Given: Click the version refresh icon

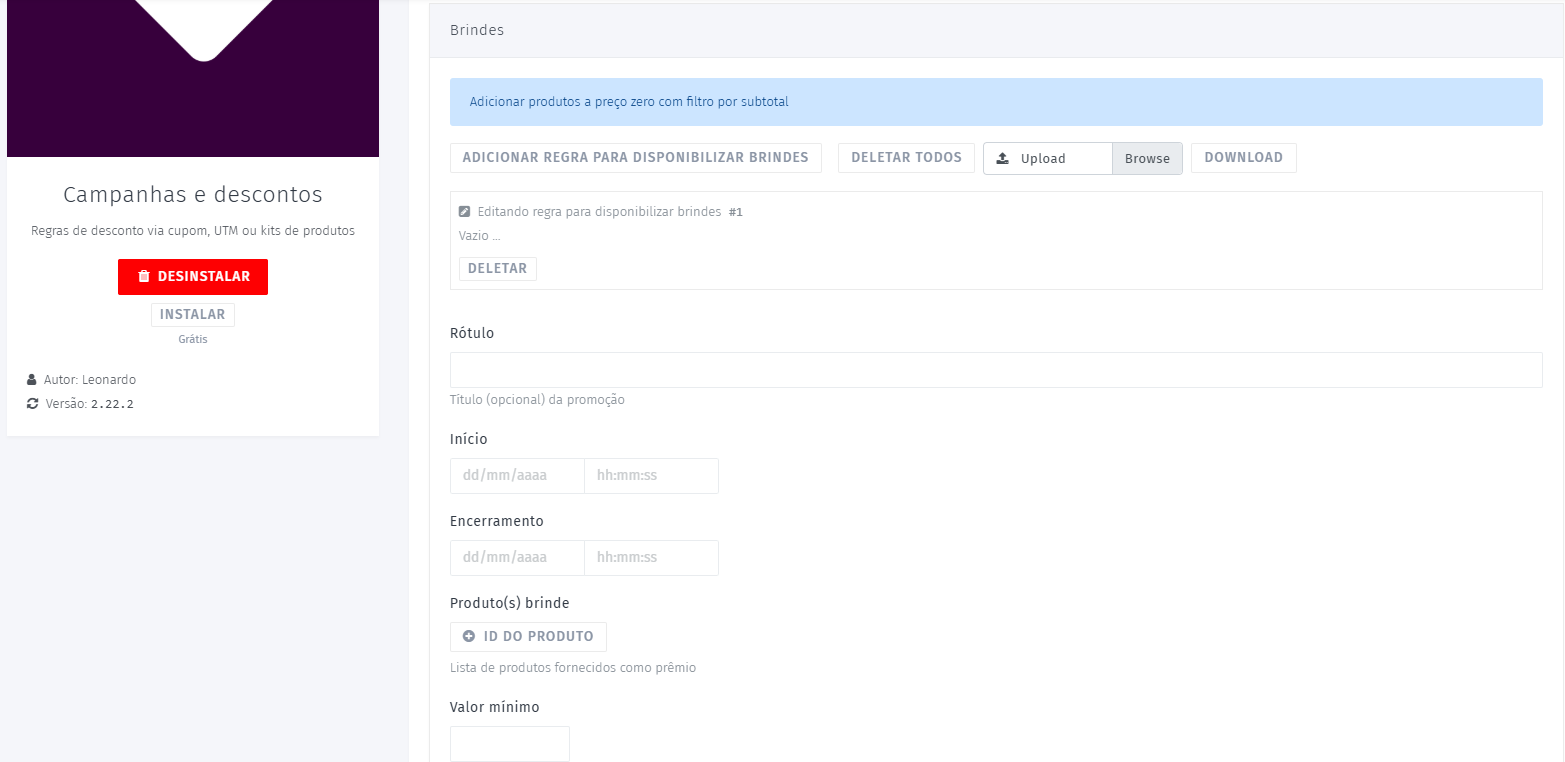Looking at the screenshot, I should tap(32, 404).
